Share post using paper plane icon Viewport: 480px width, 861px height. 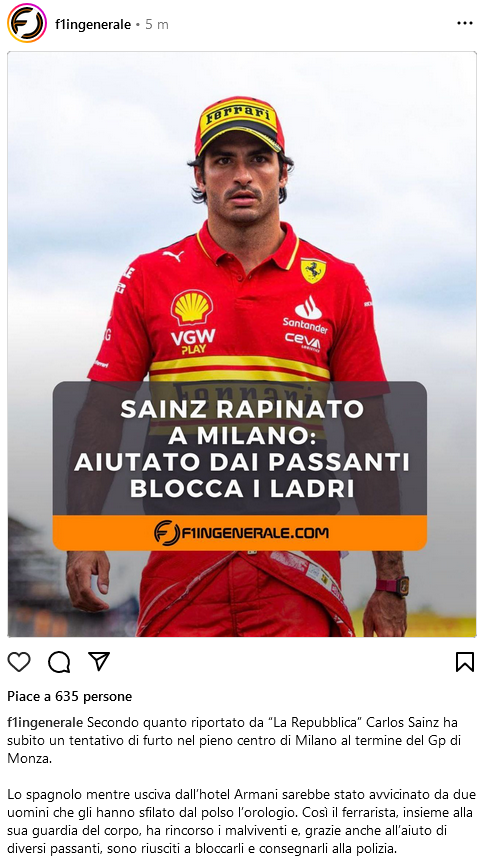(99, 661)
